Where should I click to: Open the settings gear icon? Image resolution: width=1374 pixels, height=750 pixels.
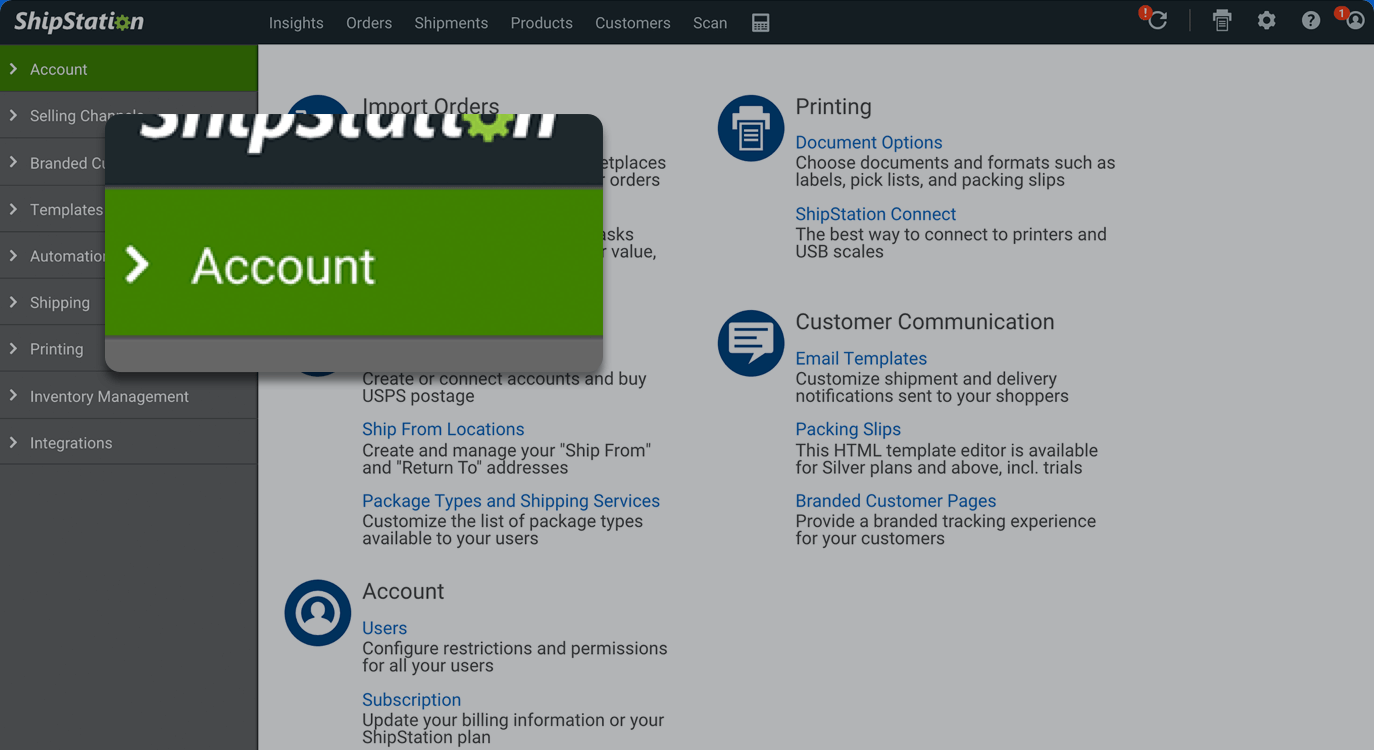[x=1266, y=20]
